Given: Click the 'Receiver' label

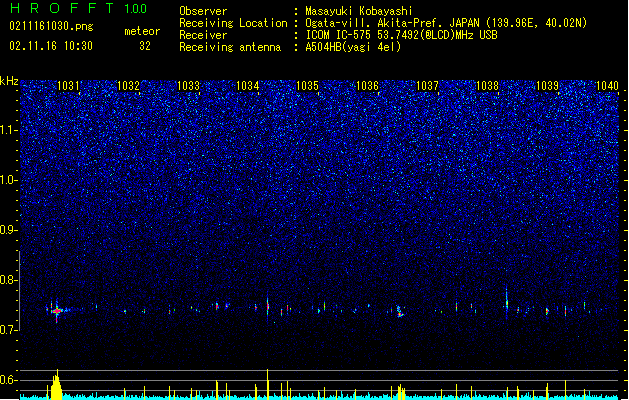Looking at the screenshot, I should pos(203,35).
